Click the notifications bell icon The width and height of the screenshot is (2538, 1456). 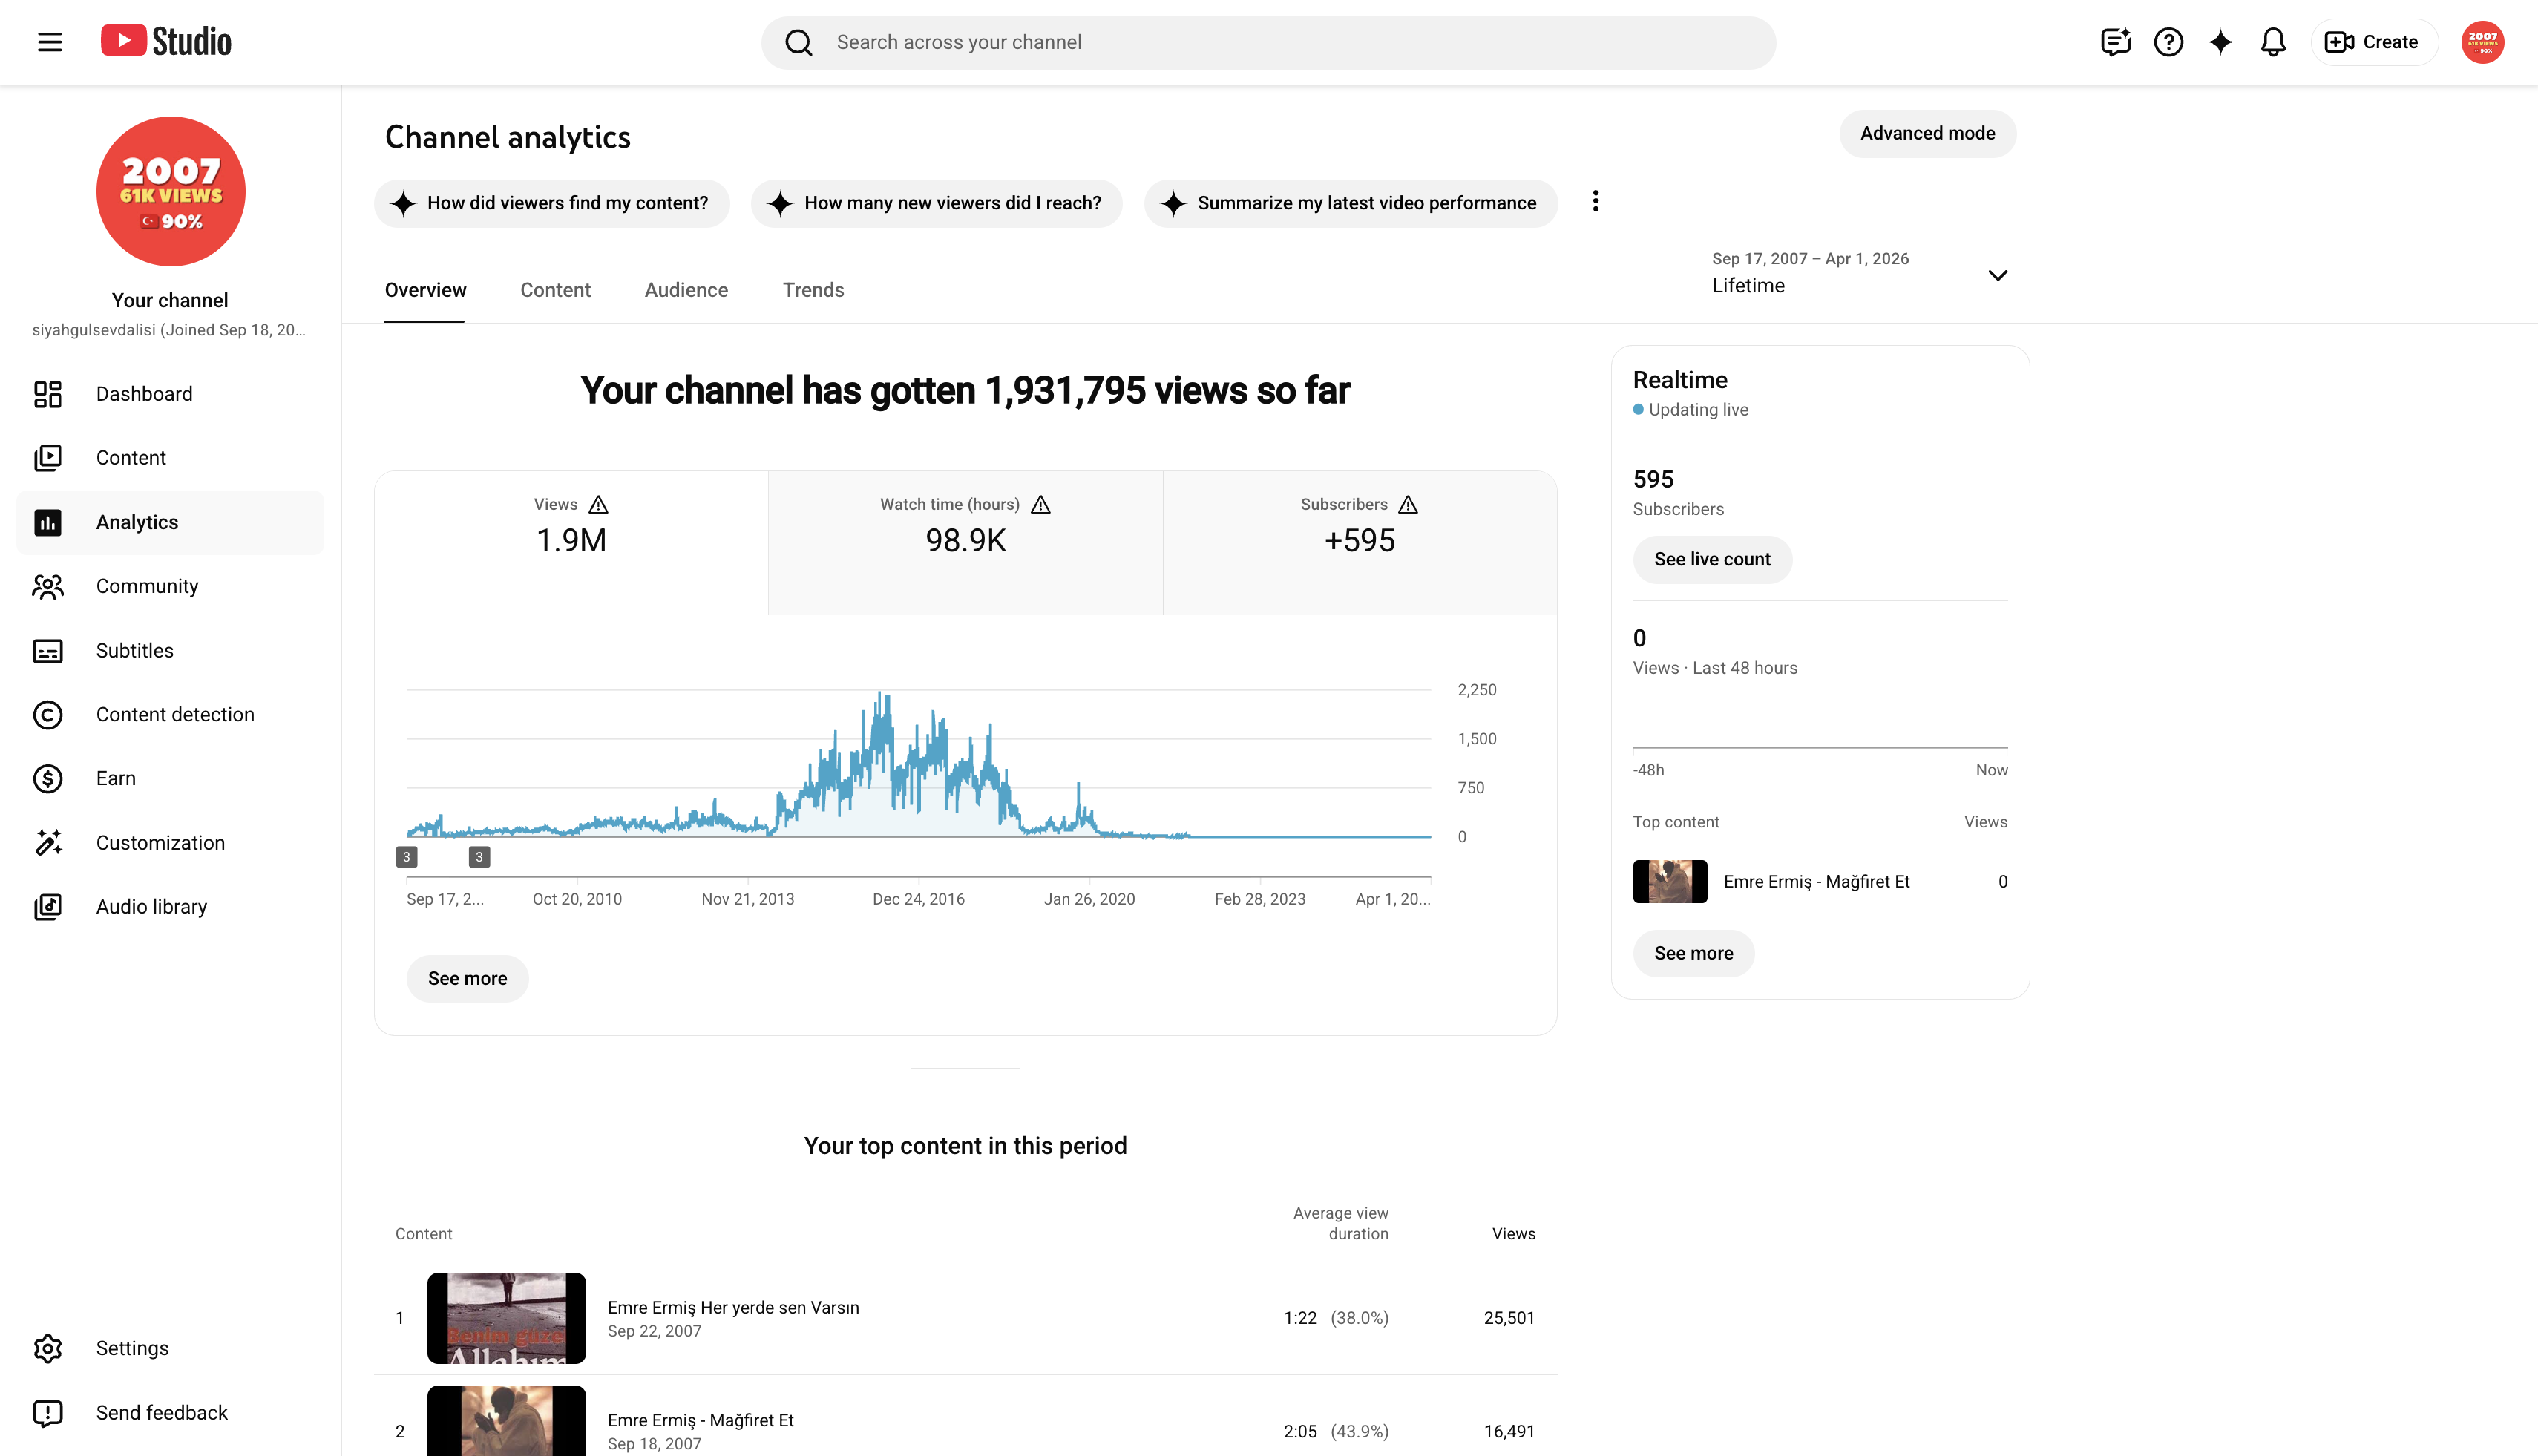[x=2272, y=42]
